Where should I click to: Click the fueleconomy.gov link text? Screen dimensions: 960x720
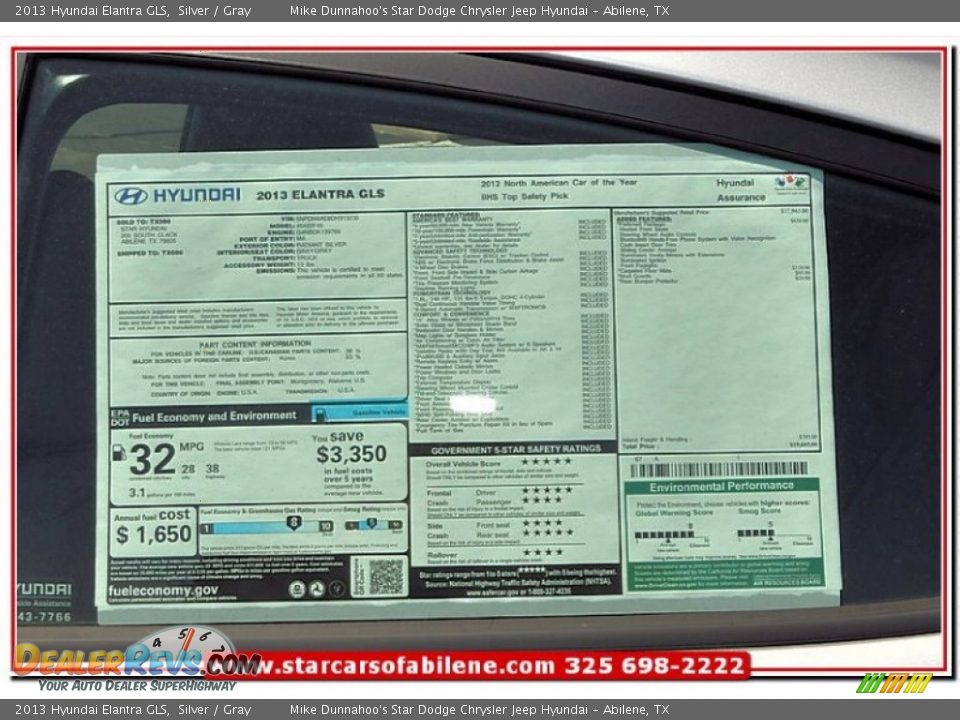163,590
